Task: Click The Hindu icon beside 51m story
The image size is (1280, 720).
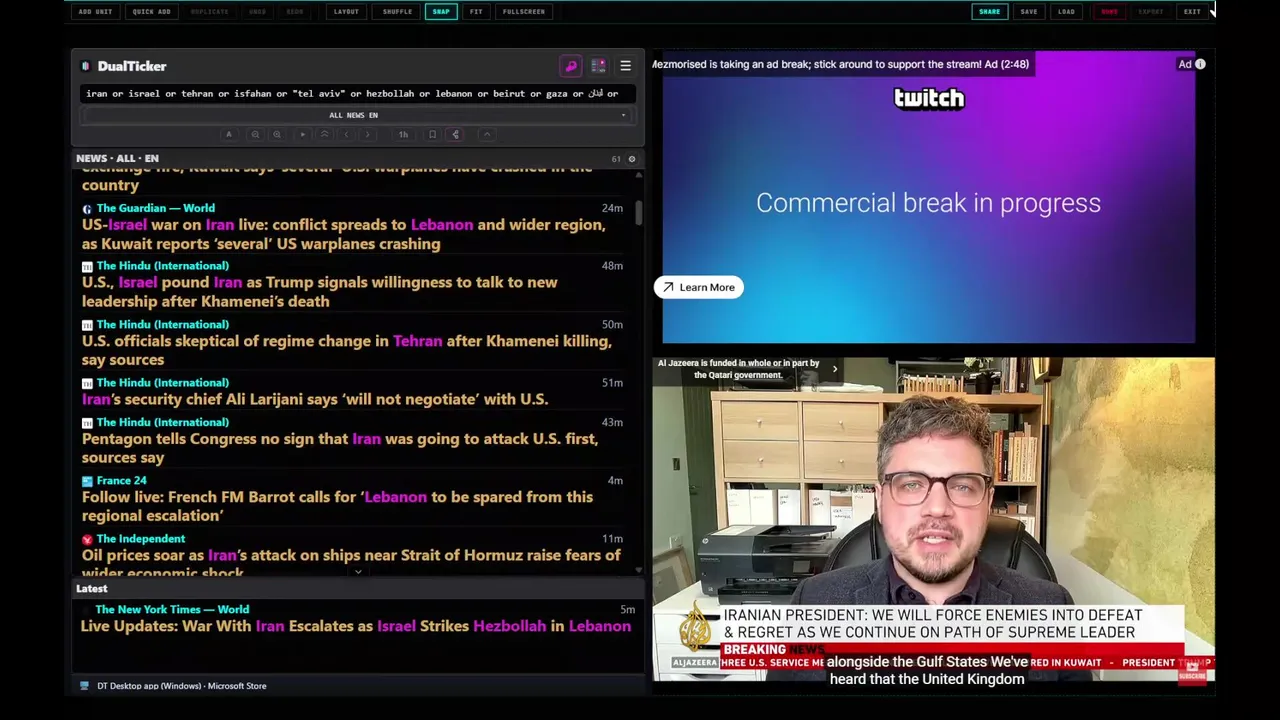Action: click(87, 383)
